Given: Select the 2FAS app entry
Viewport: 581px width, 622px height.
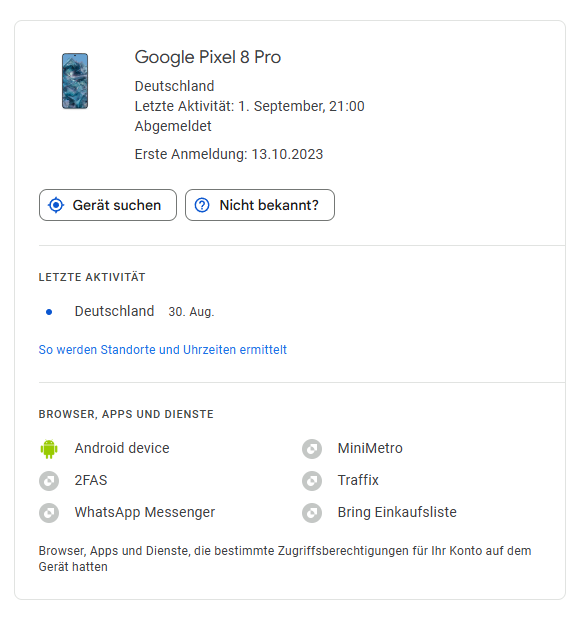Looking at the screenshot, I should (x=73, y=480).
